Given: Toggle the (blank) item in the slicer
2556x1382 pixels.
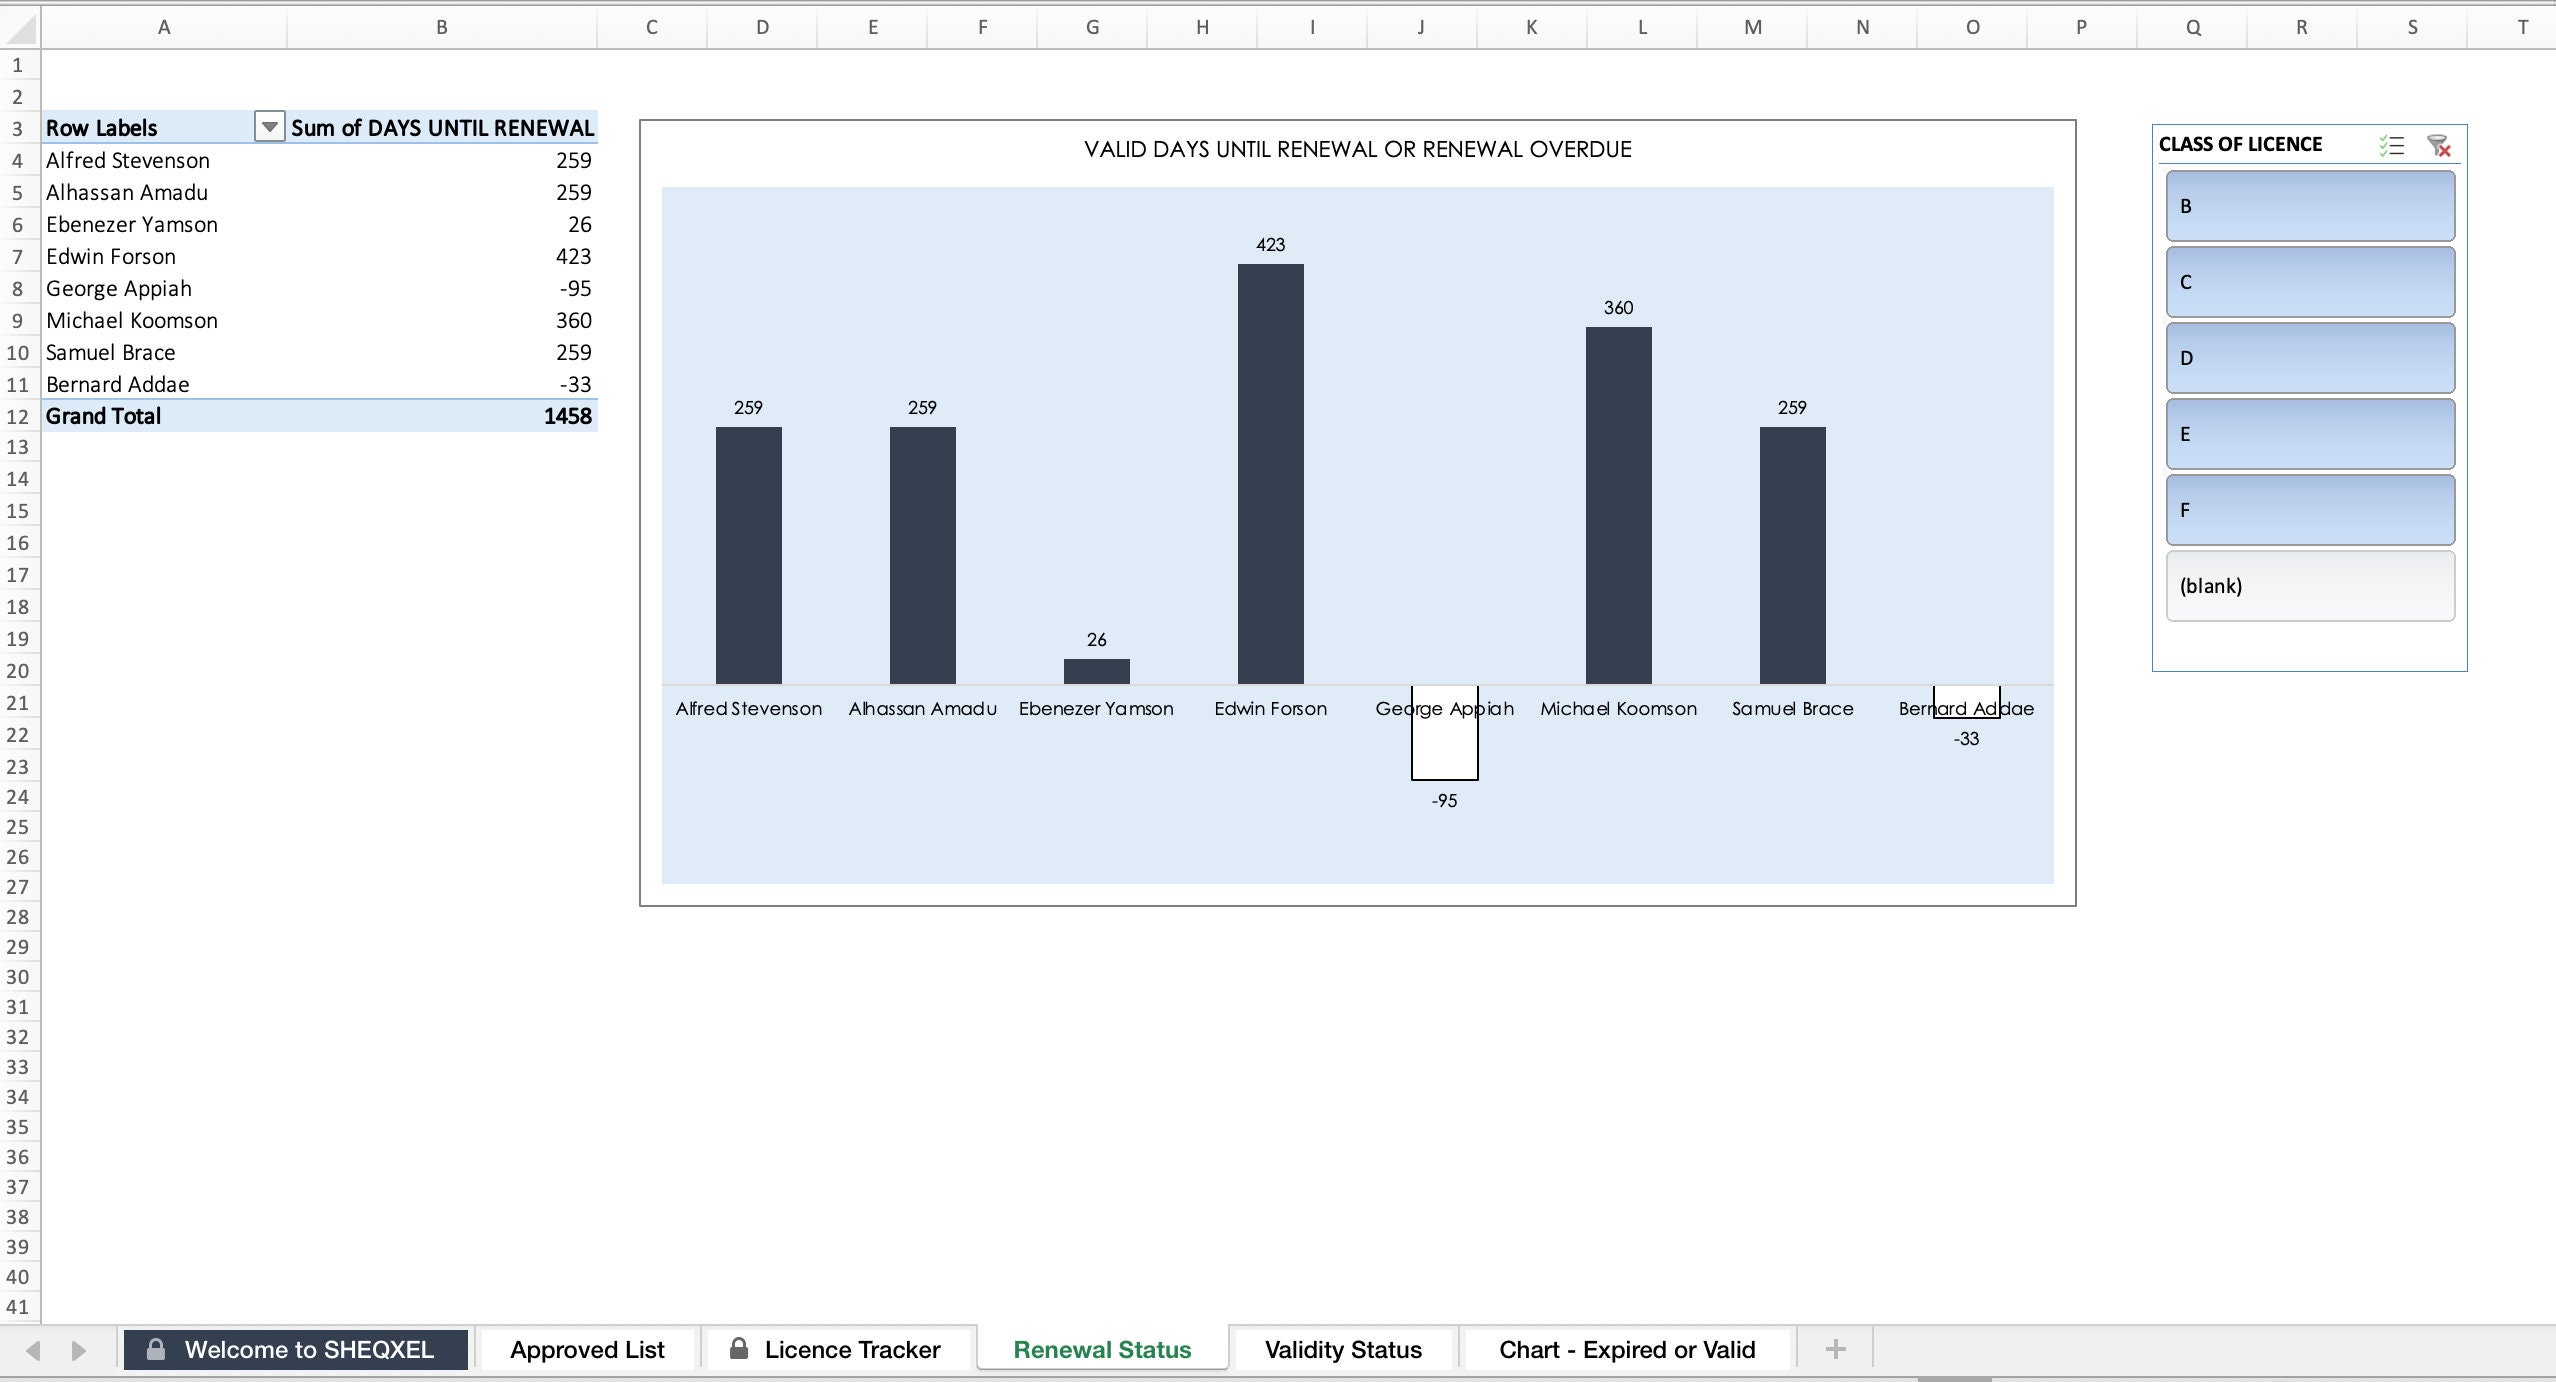Looking at the screenshot, I should [x=2309, y=585].
